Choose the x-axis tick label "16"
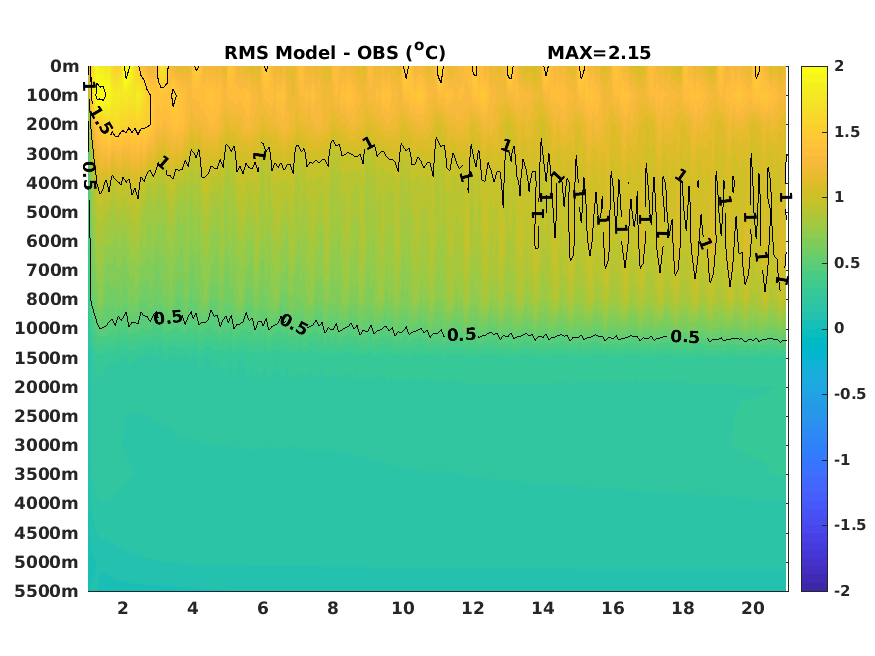This screenshot has width=875, height=656. pos(613,608)
